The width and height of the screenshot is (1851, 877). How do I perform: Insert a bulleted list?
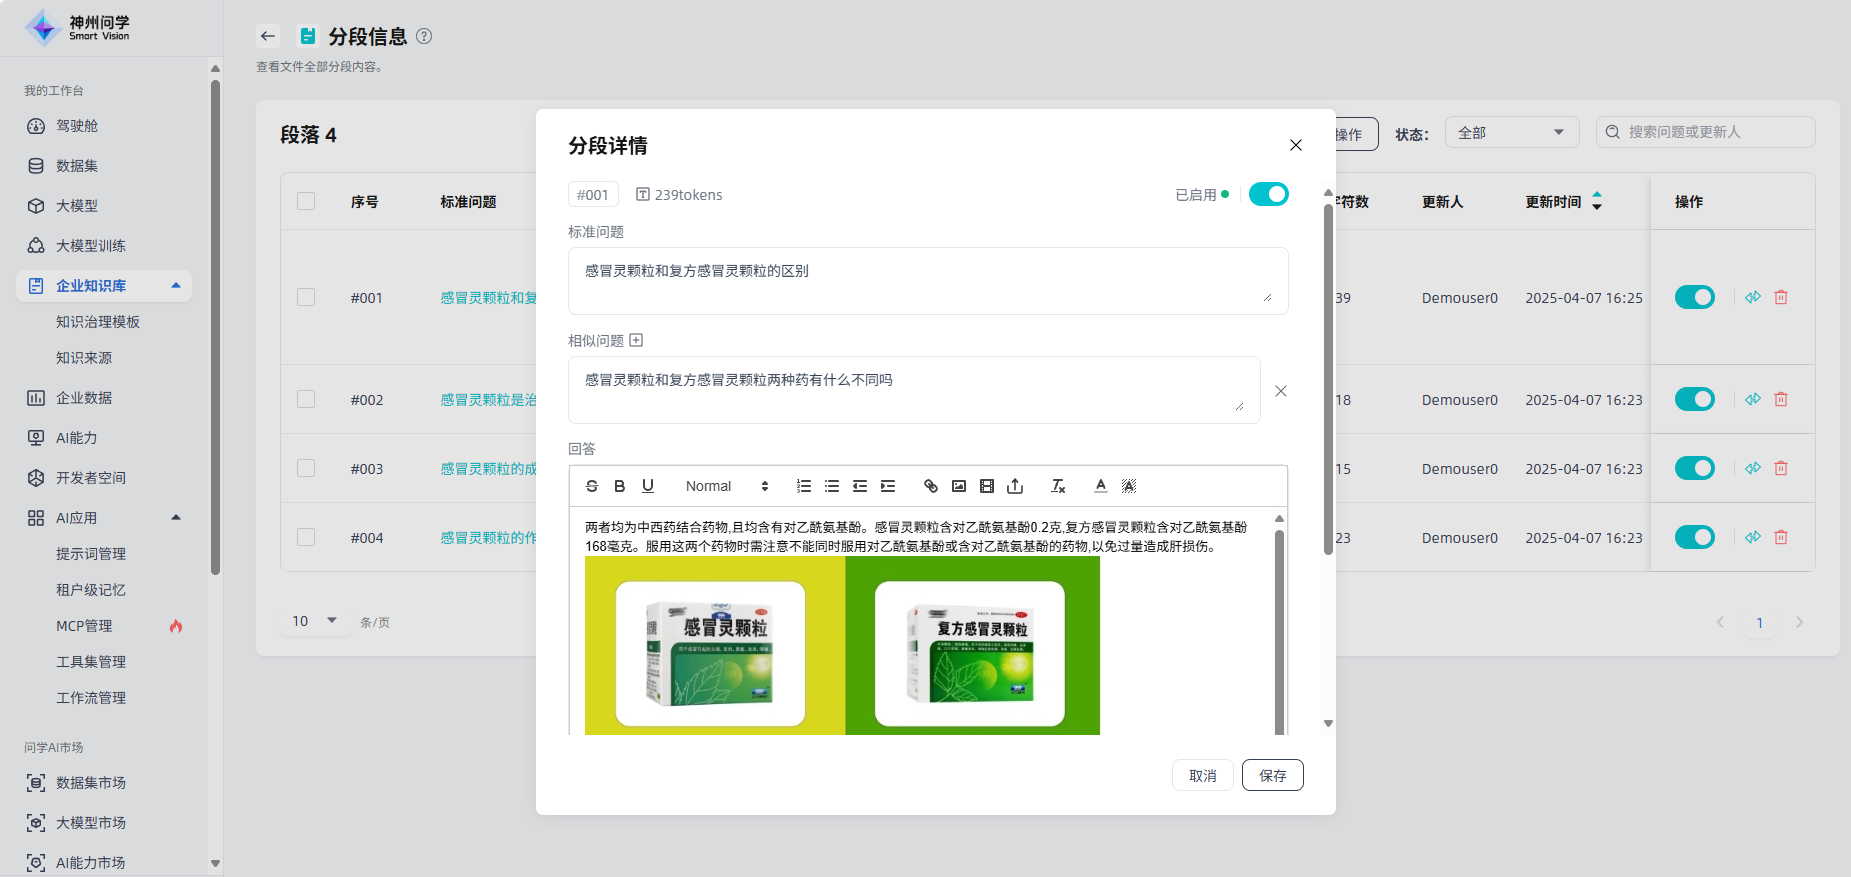[832, 486]
